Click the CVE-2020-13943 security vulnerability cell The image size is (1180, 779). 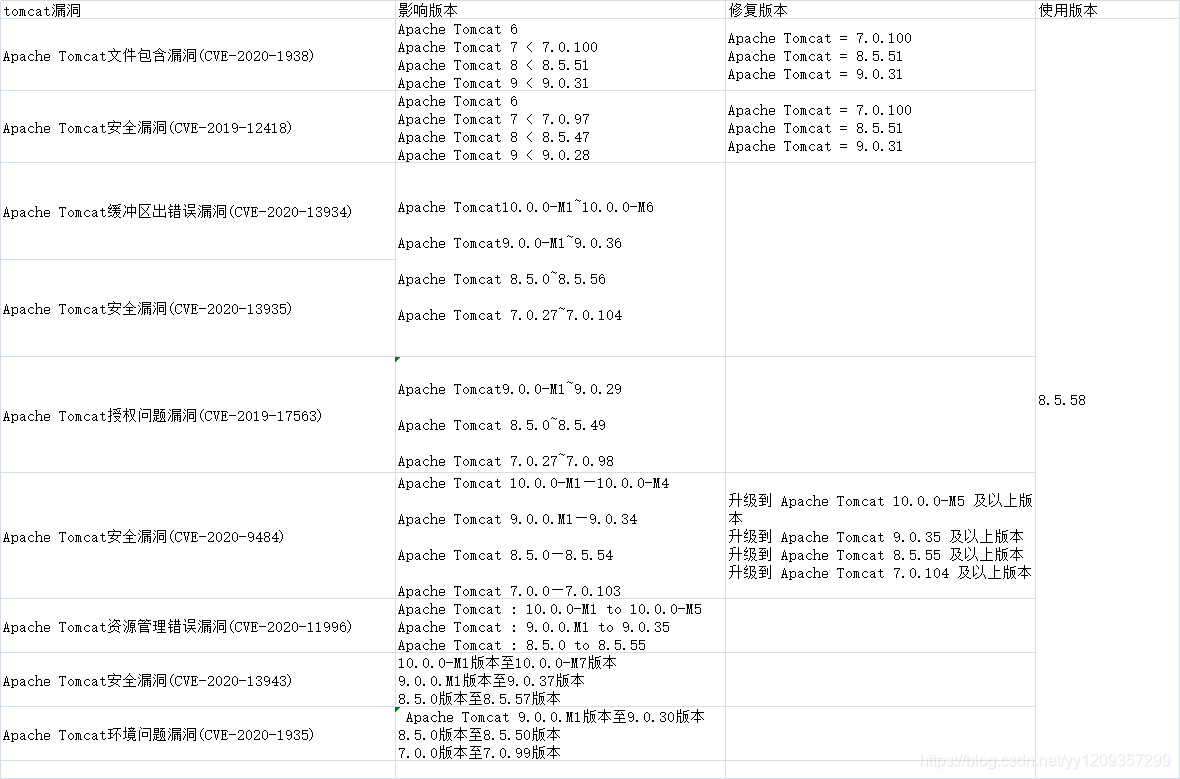[198, 680]
